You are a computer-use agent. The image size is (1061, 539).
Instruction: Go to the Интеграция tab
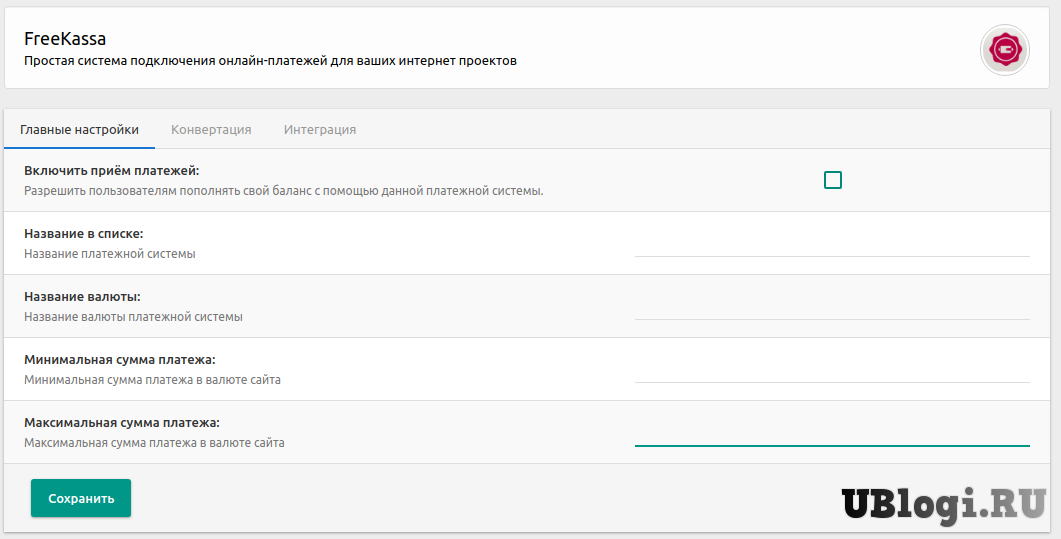tap(319, 129)
